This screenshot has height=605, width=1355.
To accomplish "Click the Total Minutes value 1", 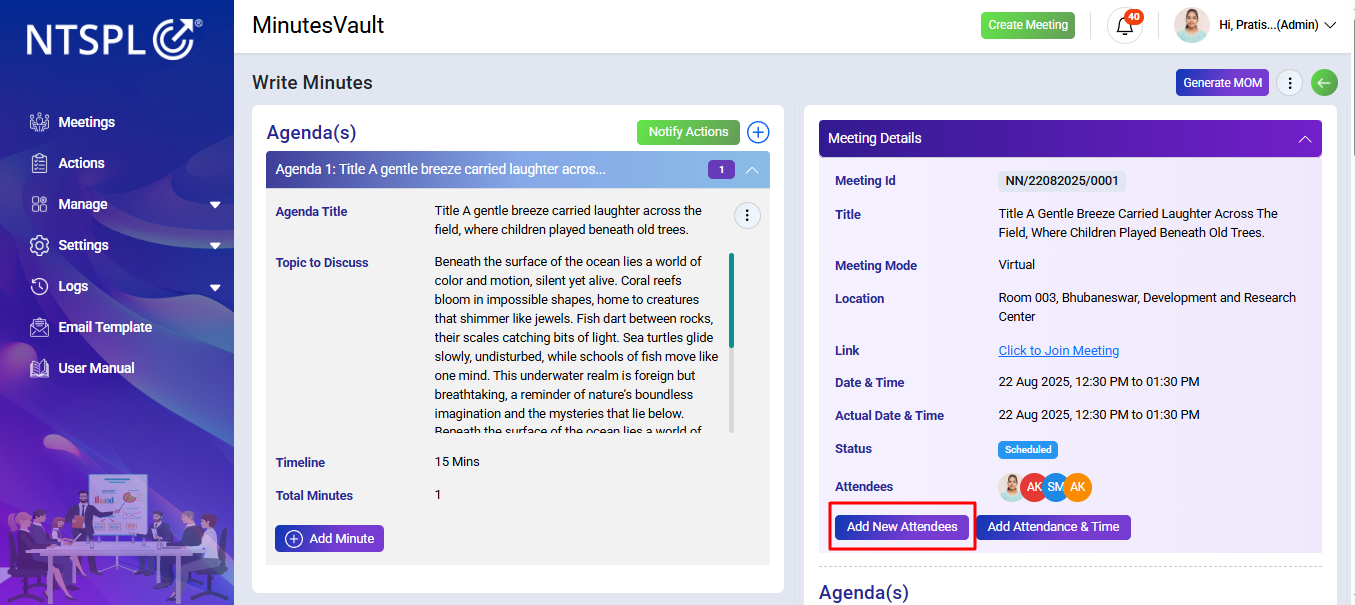I will coord(438,495).
